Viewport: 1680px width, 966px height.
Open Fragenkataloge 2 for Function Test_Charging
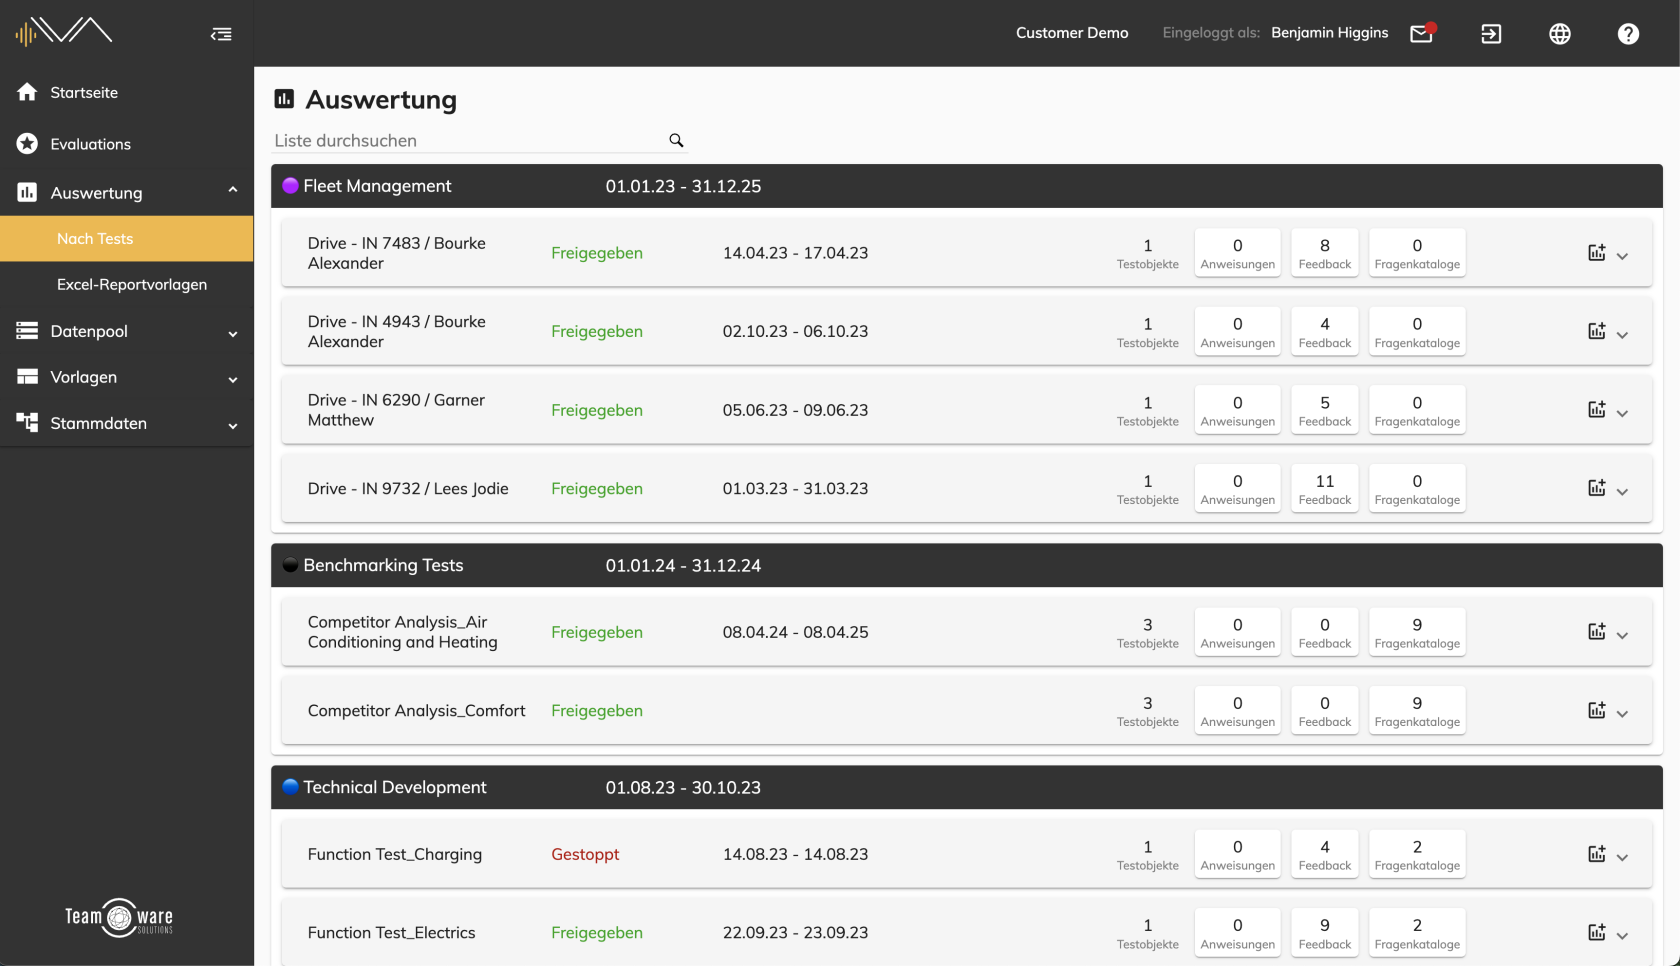click(1417, 854)
